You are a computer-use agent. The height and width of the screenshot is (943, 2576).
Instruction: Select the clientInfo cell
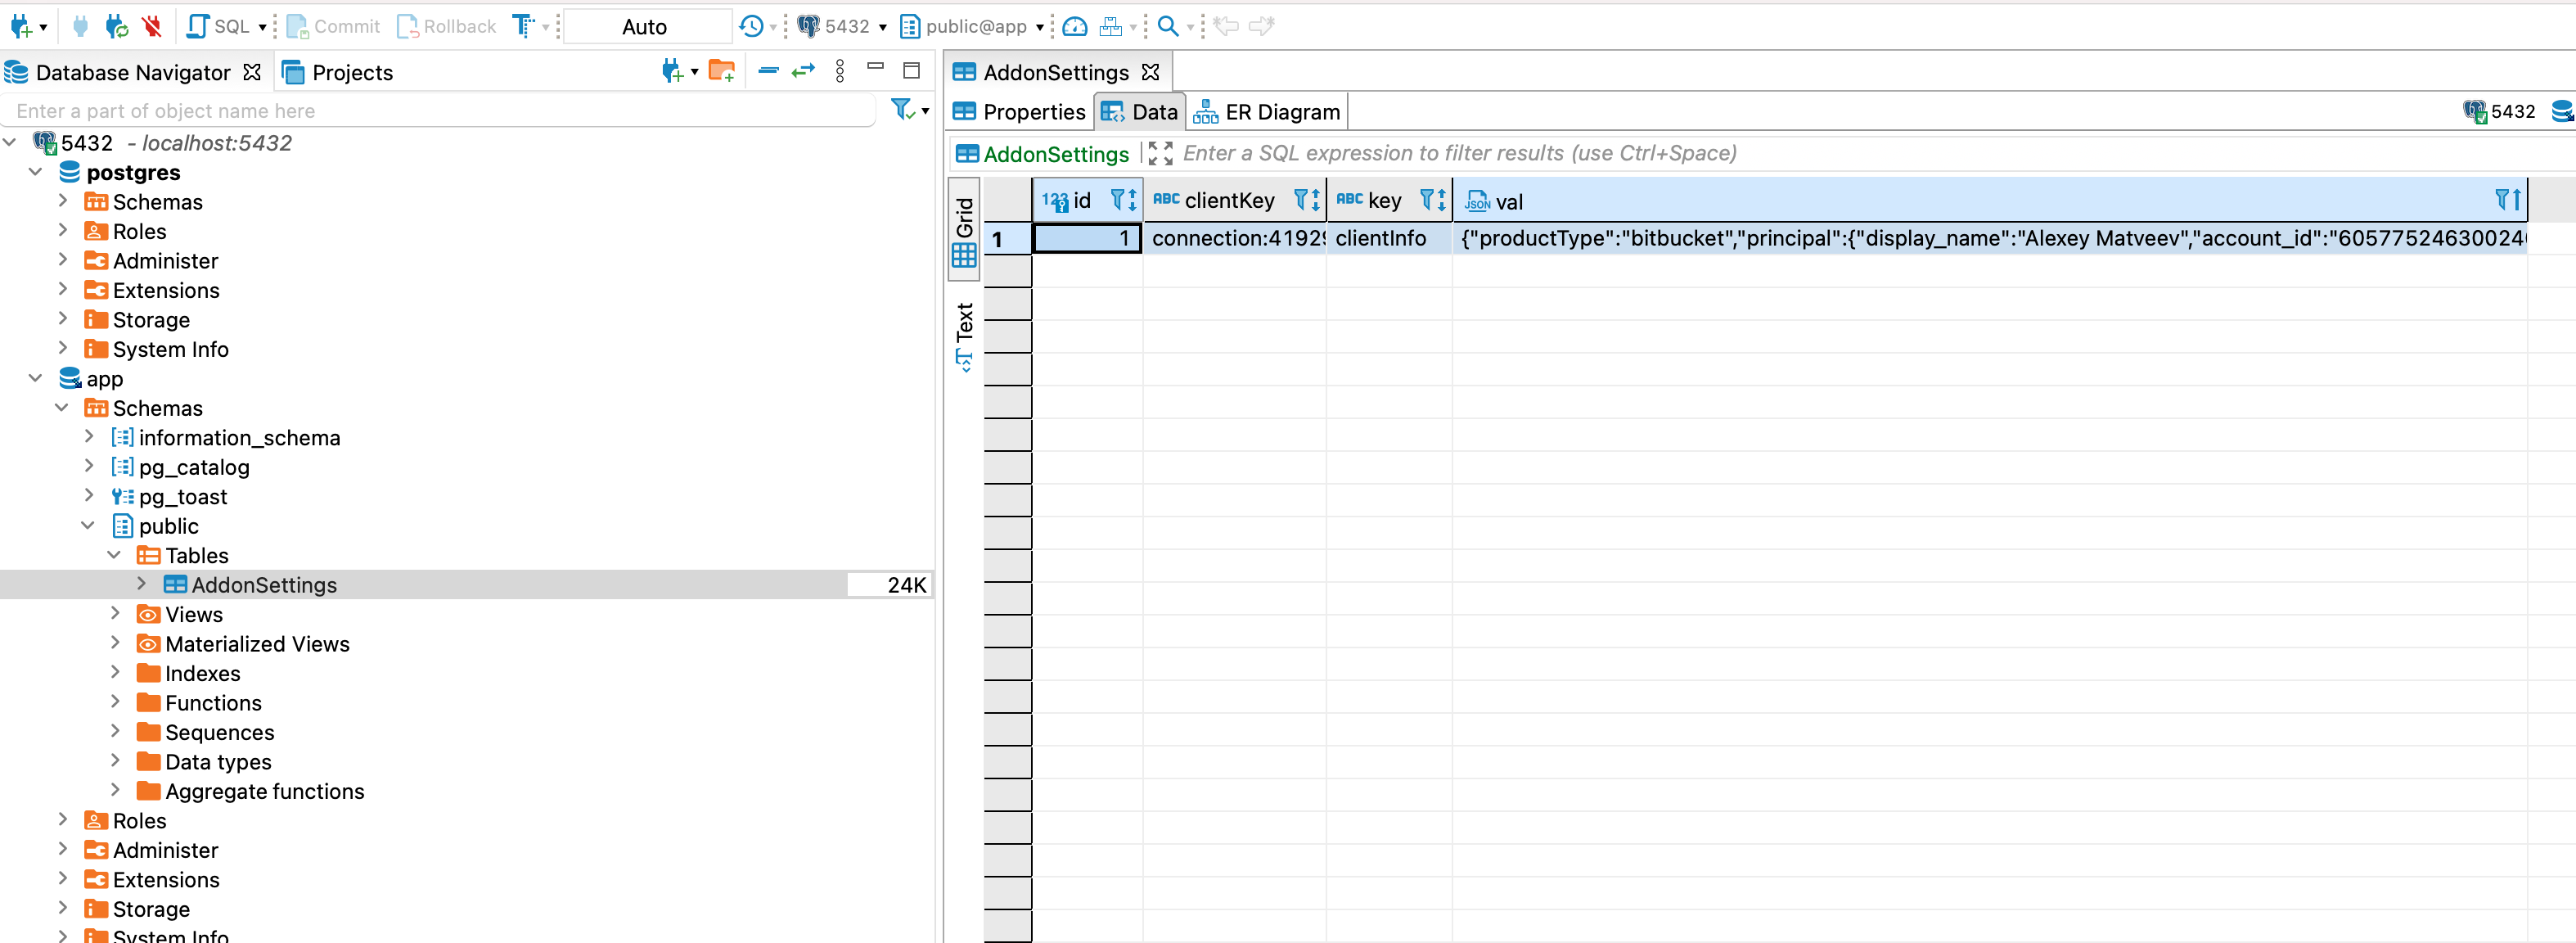(x=1389, y=238)
